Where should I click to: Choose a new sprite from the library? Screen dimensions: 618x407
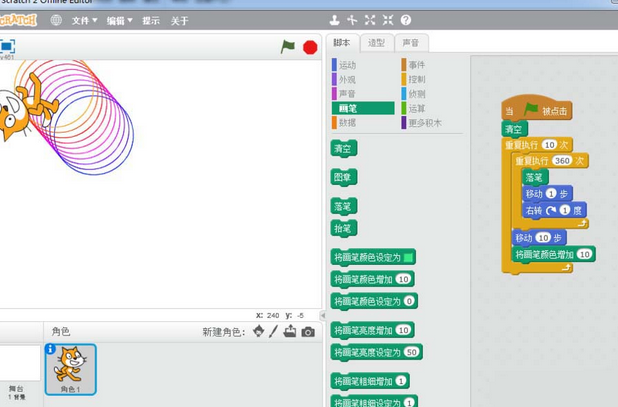pyautogui.click(x=258, y=332)
